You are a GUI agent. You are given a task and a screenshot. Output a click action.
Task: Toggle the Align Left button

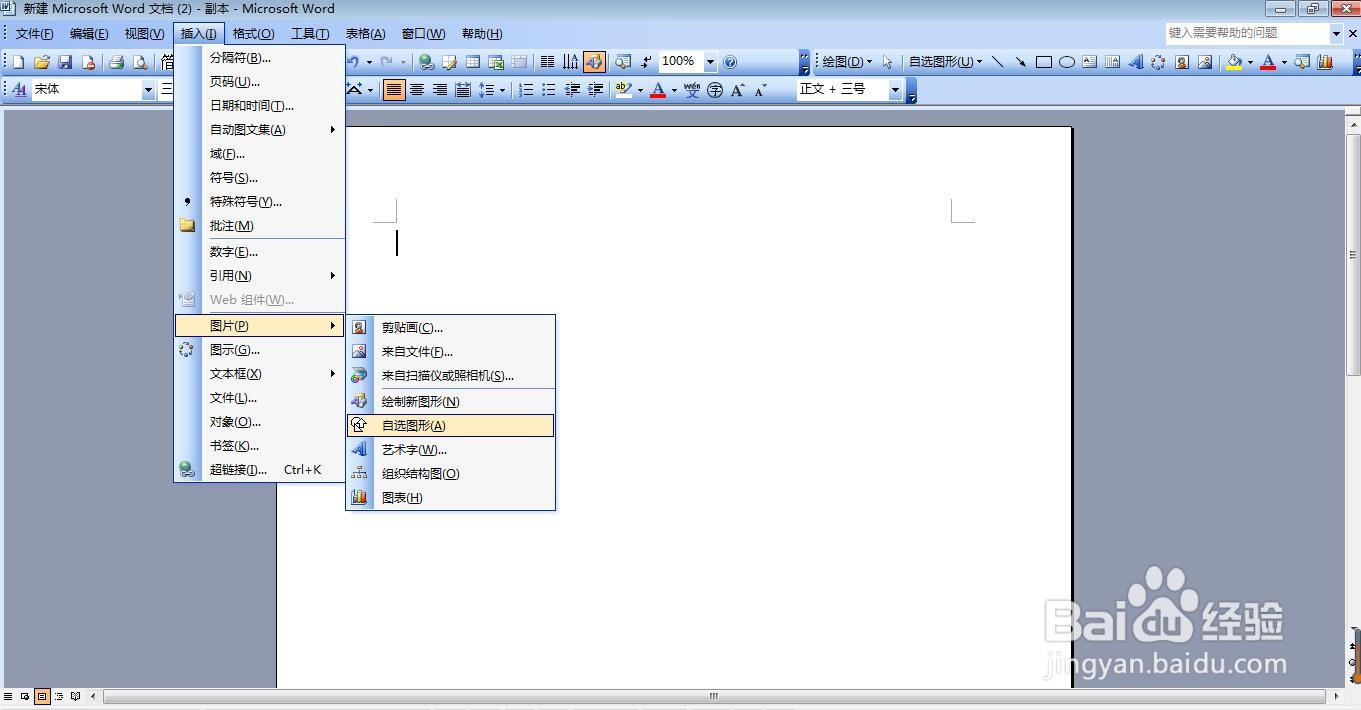(x=394, y=90)
